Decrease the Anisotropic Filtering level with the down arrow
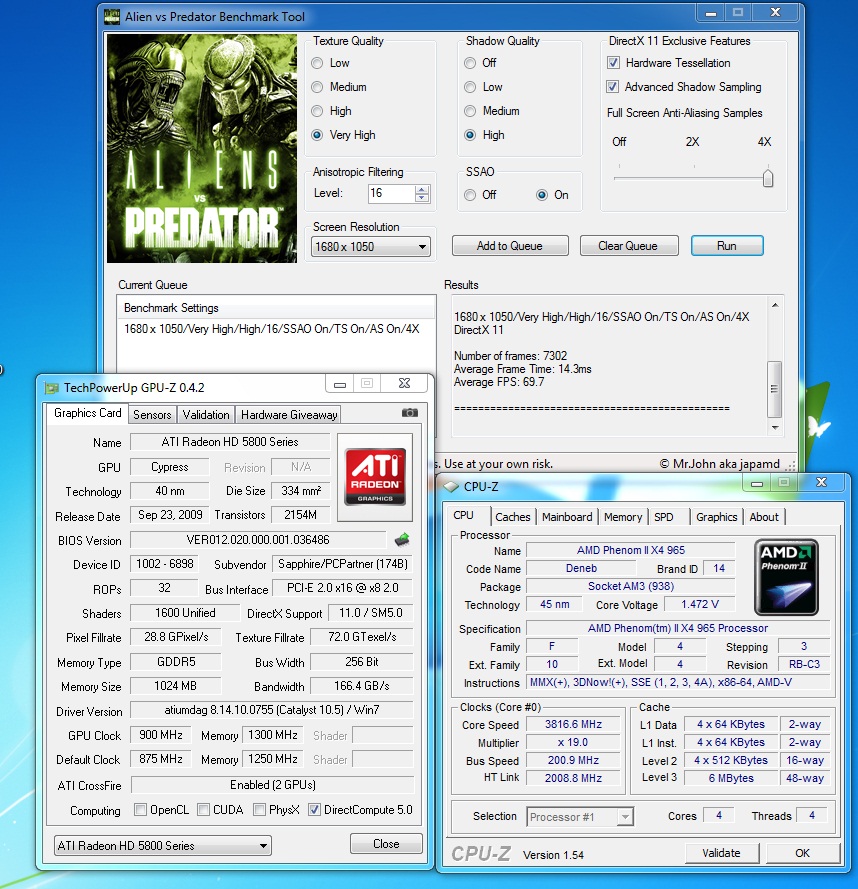The image size is (858, 889). point(421,198)
